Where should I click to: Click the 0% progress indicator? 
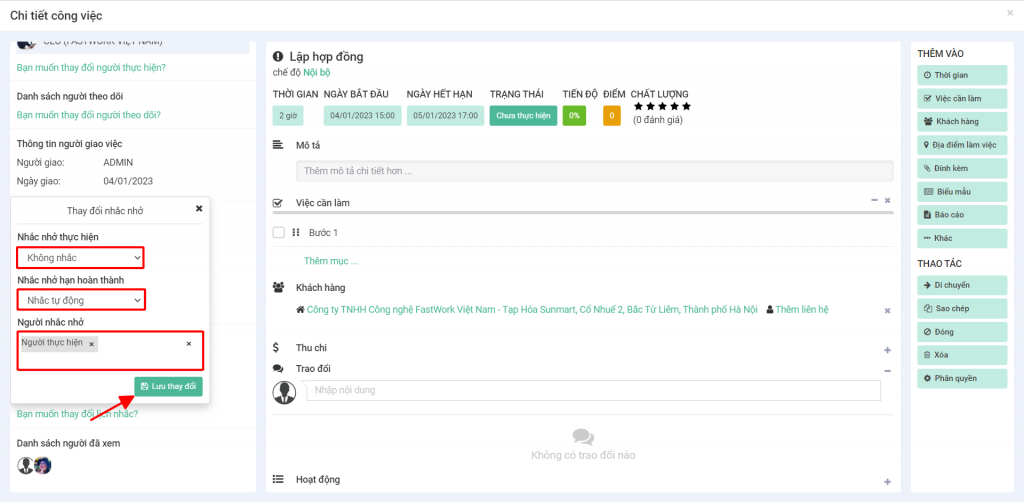tap(574, 116)
